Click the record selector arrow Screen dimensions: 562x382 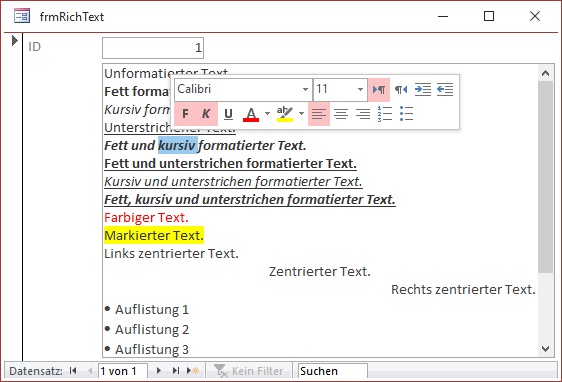point(14,40)
